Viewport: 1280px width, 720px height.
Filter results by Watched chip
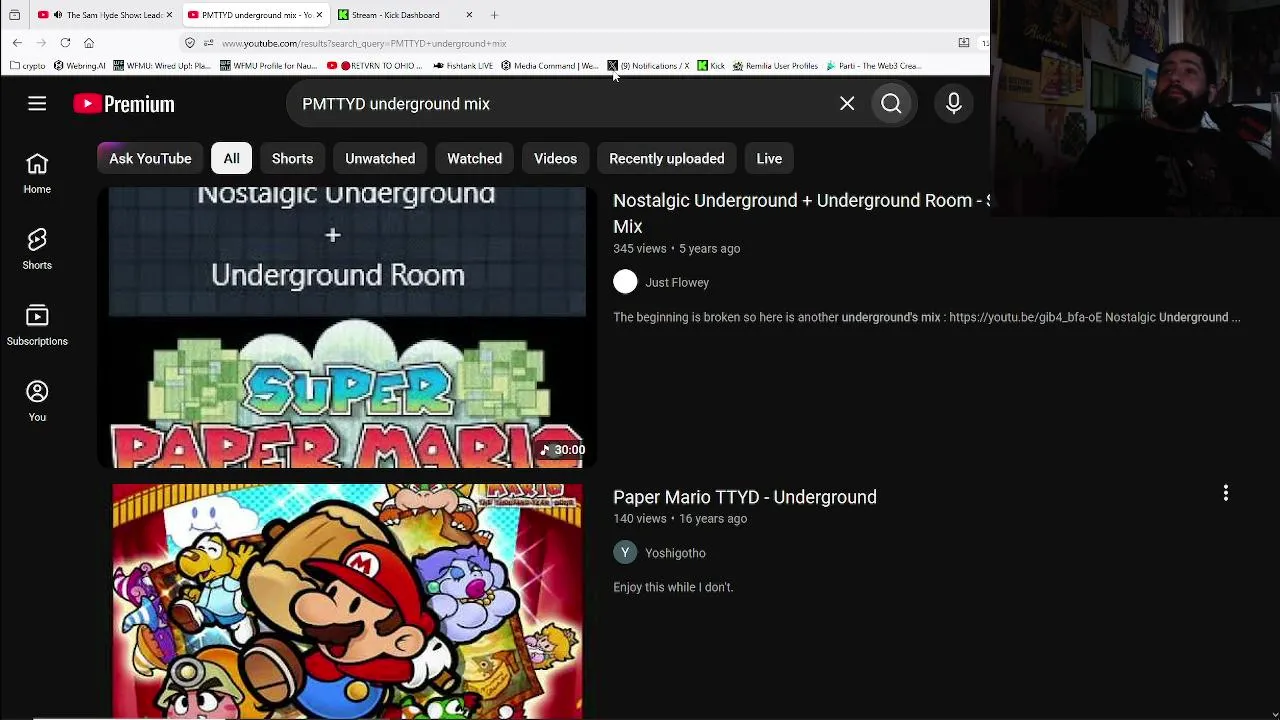(474, 158)
